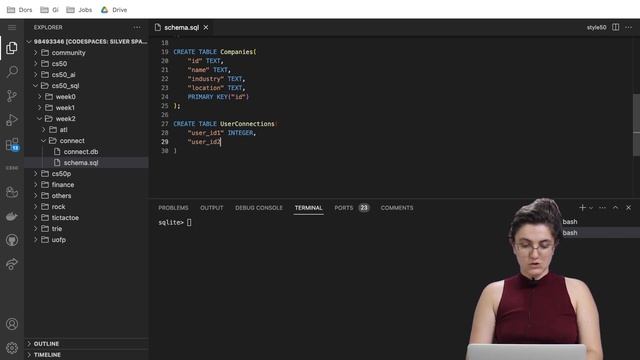Select the schema.sql editor tab
Screen dimensions: 640x360
coord(182,27)
